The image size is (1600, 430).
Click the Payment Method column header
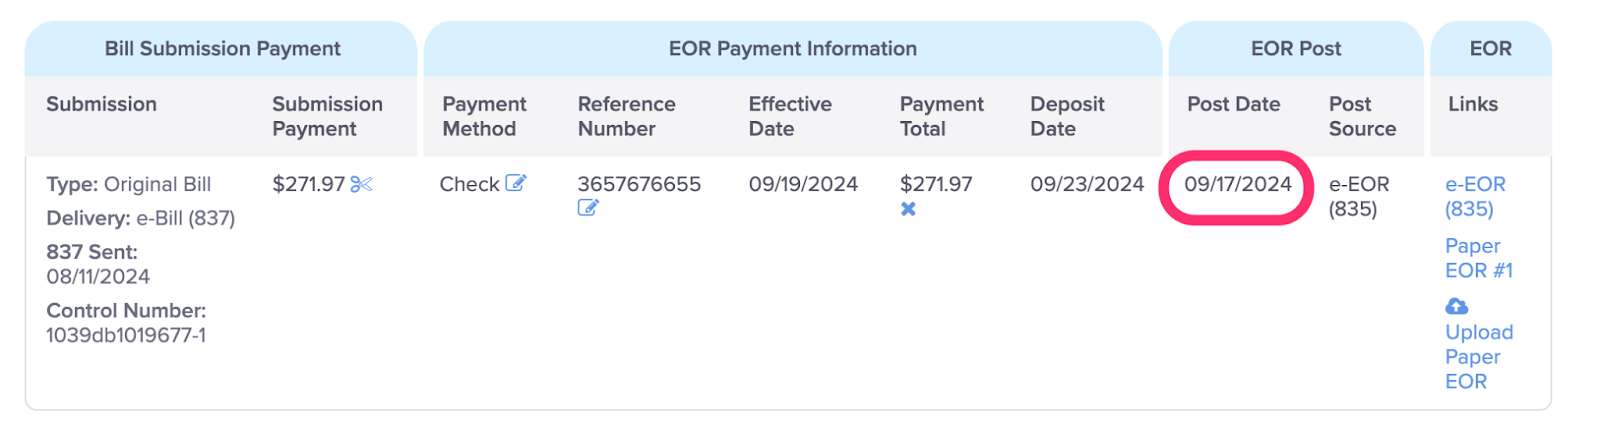(x=484, y=116)
